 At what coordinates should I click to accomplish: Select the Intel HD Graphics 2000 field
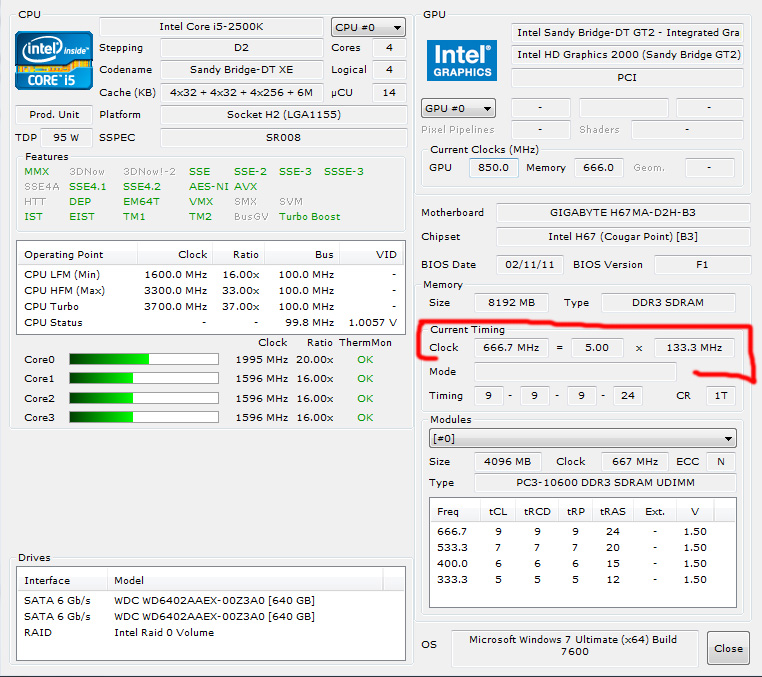627,54
